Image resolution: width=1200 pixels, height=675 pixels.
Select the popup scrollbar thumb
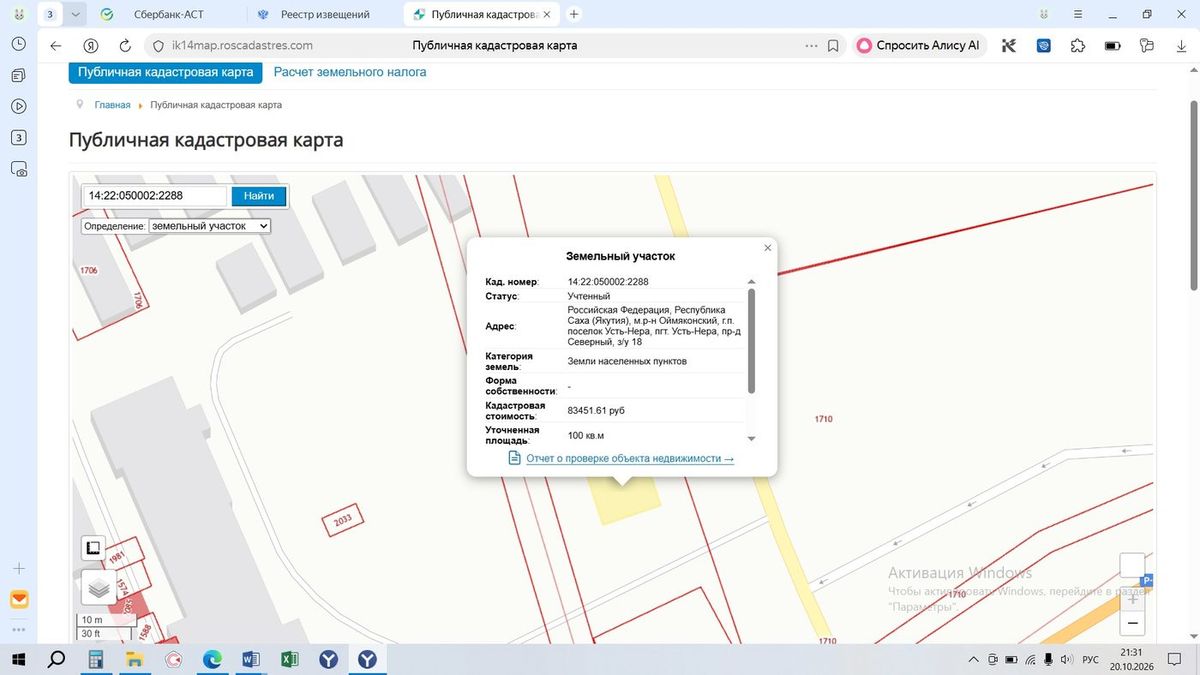click(751, 341)
